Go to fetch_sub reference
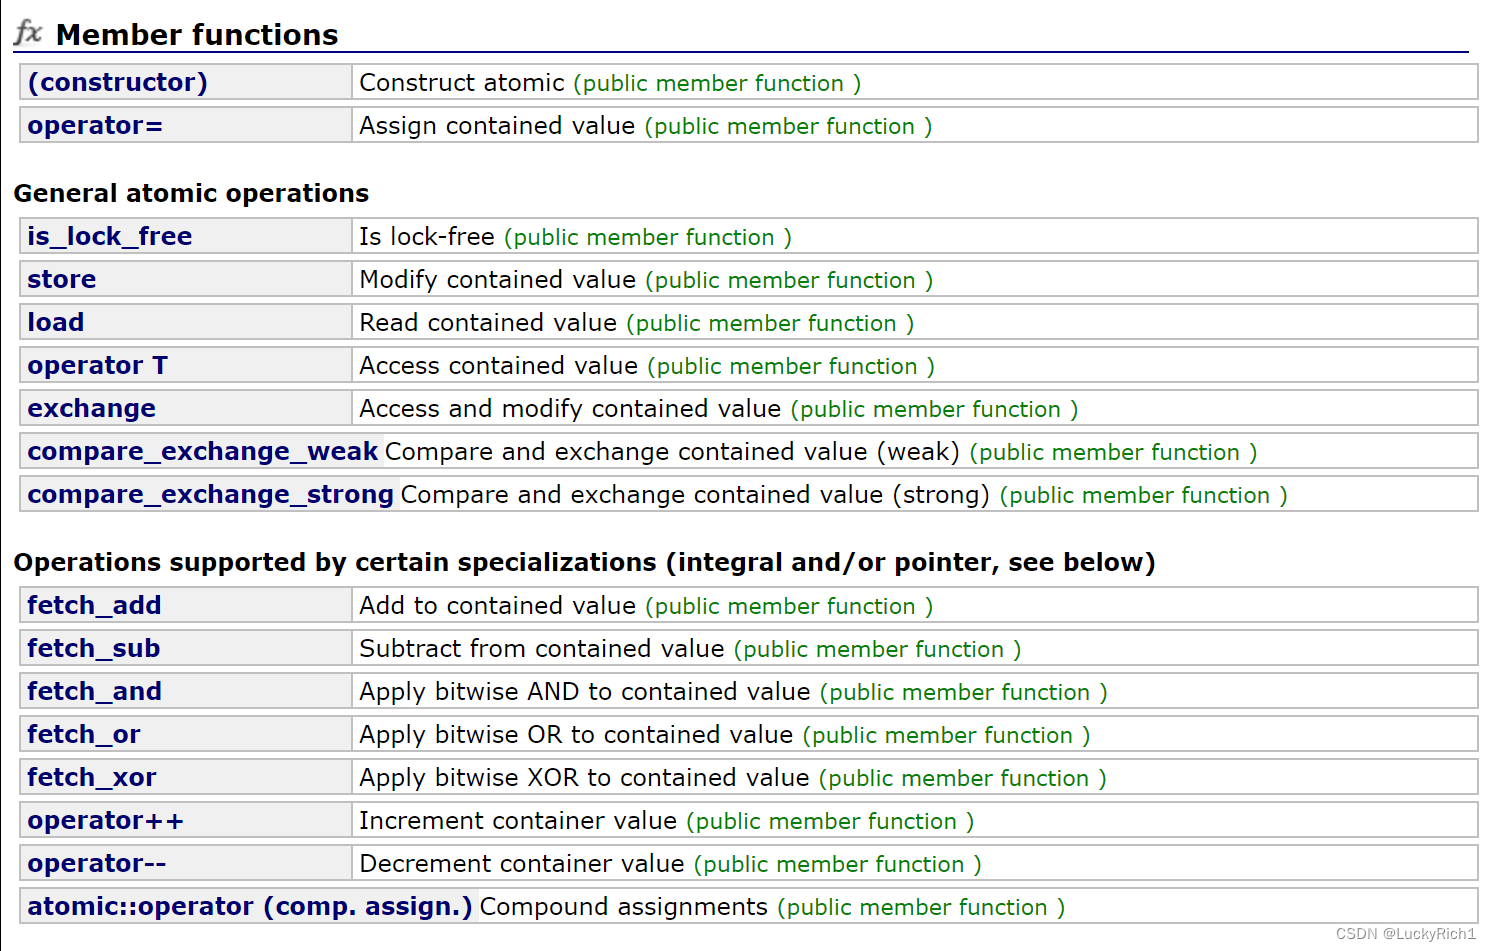1491x951 pixels. point(94,648)
